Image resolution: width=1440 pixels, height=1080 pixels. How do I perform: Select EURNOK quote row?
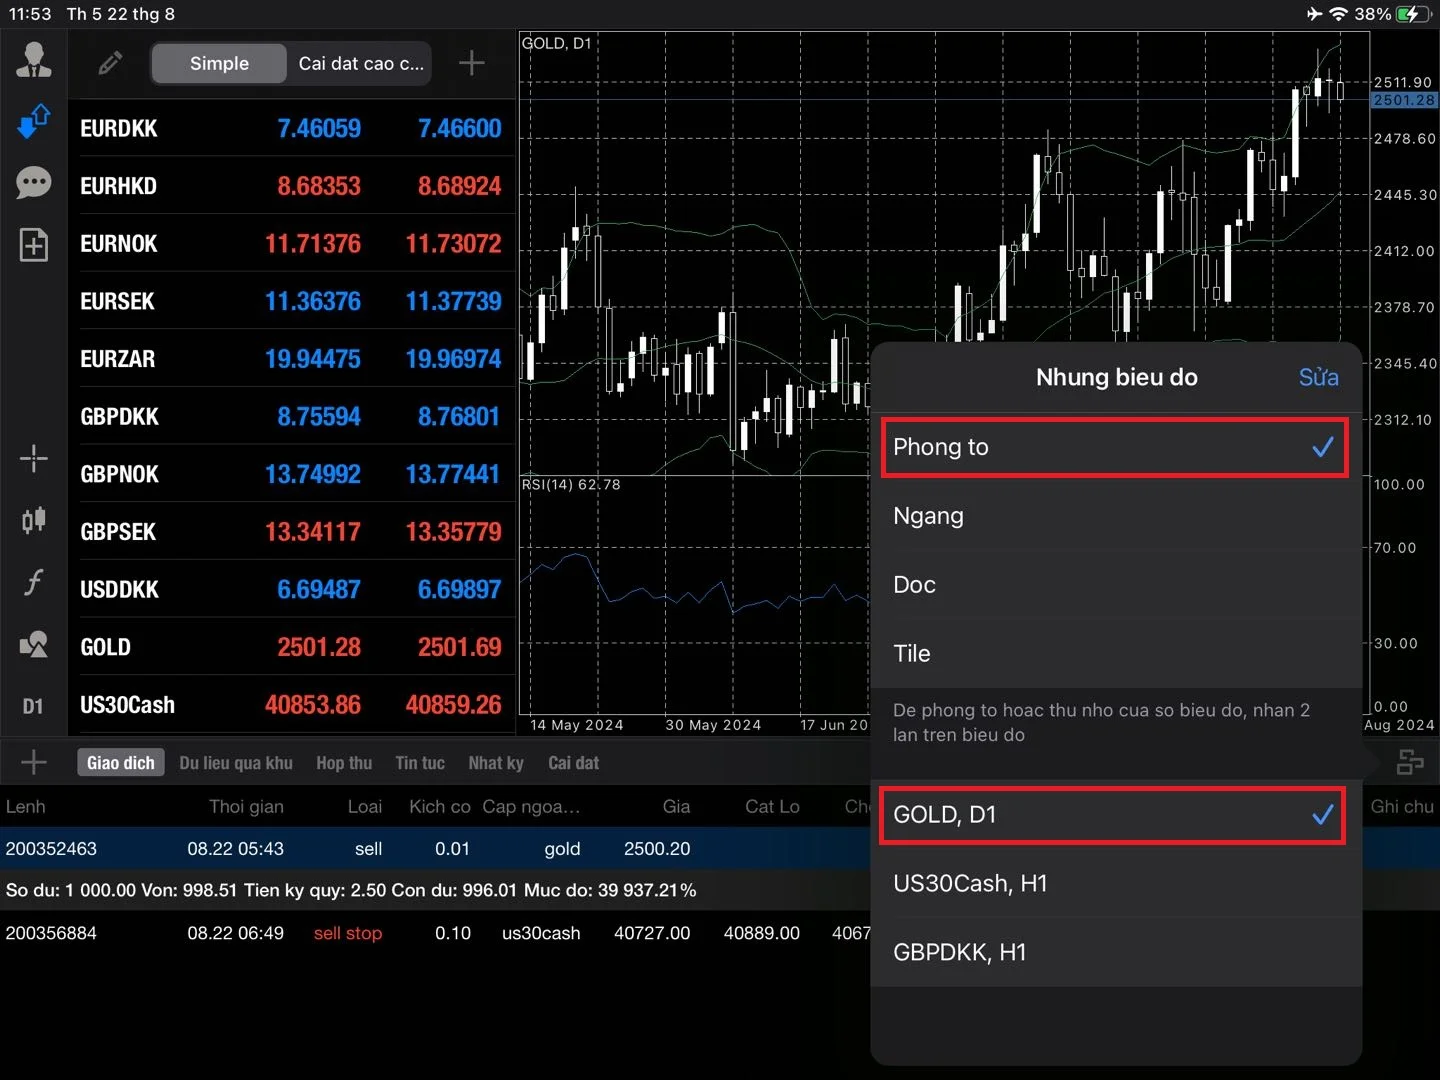click(291, 244)
